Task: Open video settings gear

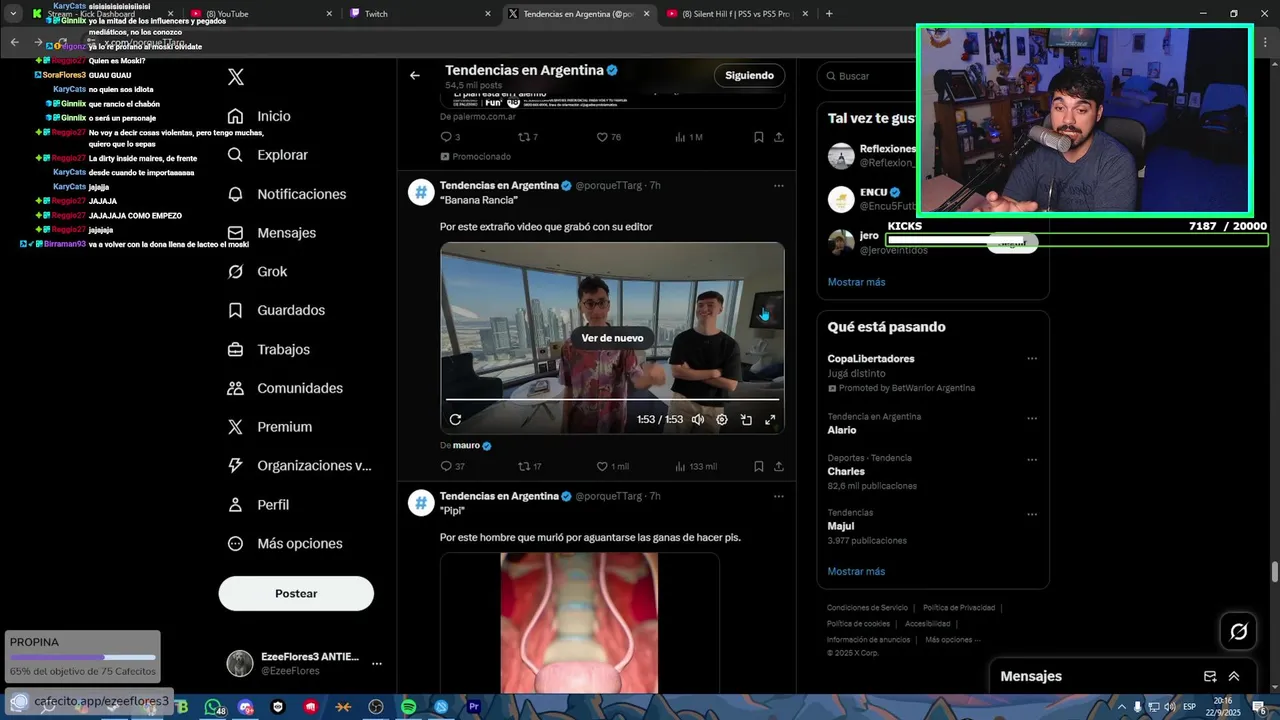Action: (722, 420)
